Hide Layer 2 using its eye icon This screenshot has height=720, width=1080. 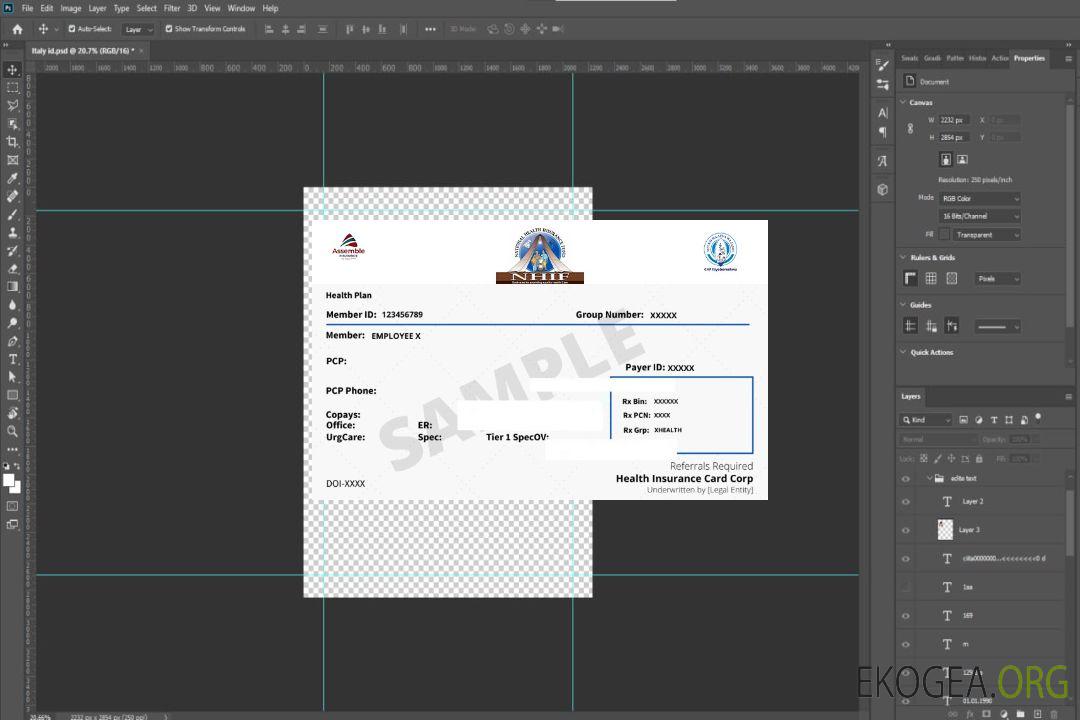[x=906, y=502]
